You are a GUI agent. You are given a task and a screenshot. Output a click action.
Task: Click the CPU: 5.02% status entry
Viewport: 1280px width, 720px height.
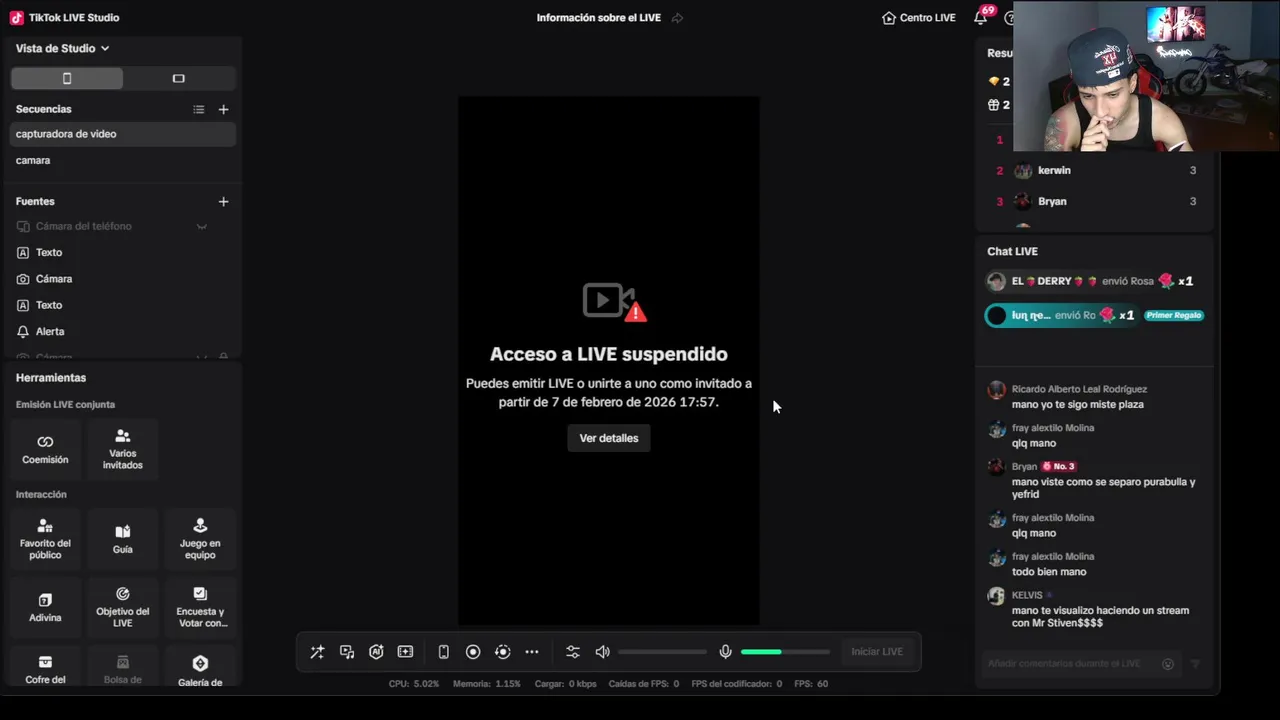click(413, 684)
